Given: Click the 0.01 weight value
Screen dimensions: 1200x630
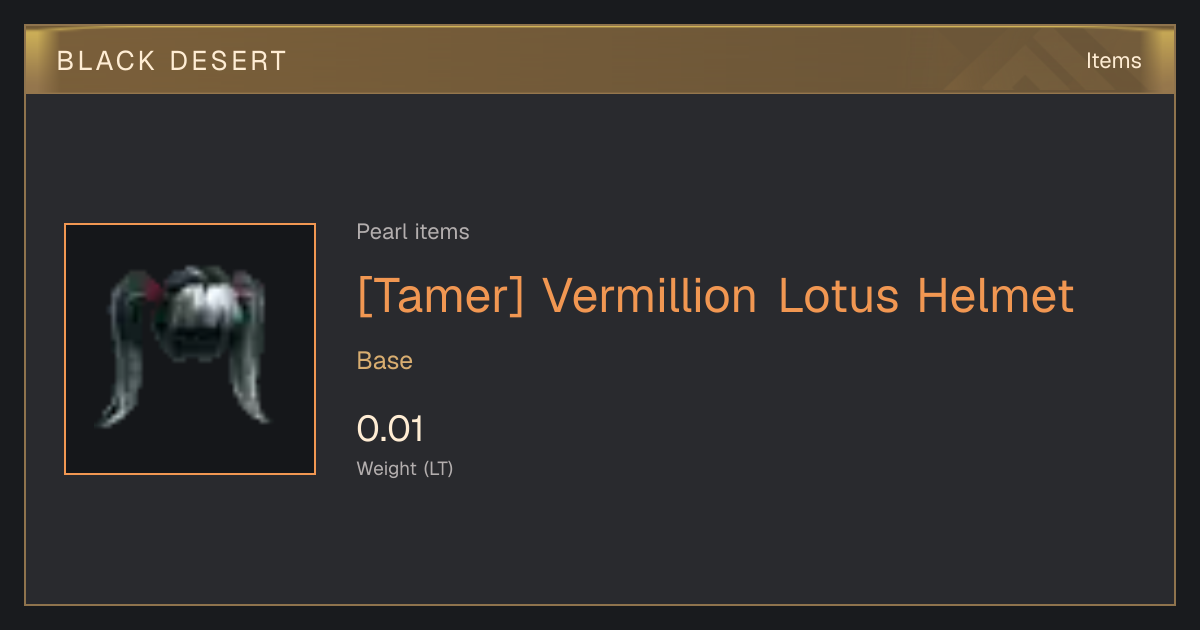Looking at the screenshot, I should click(x=390, y=429).
